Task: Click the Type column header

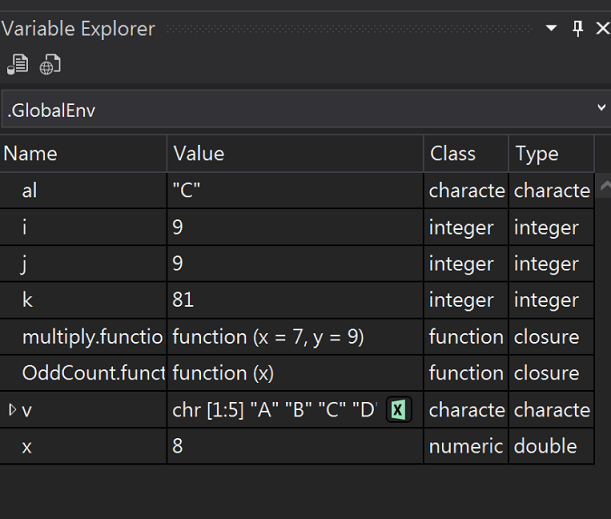Action: 551,154
